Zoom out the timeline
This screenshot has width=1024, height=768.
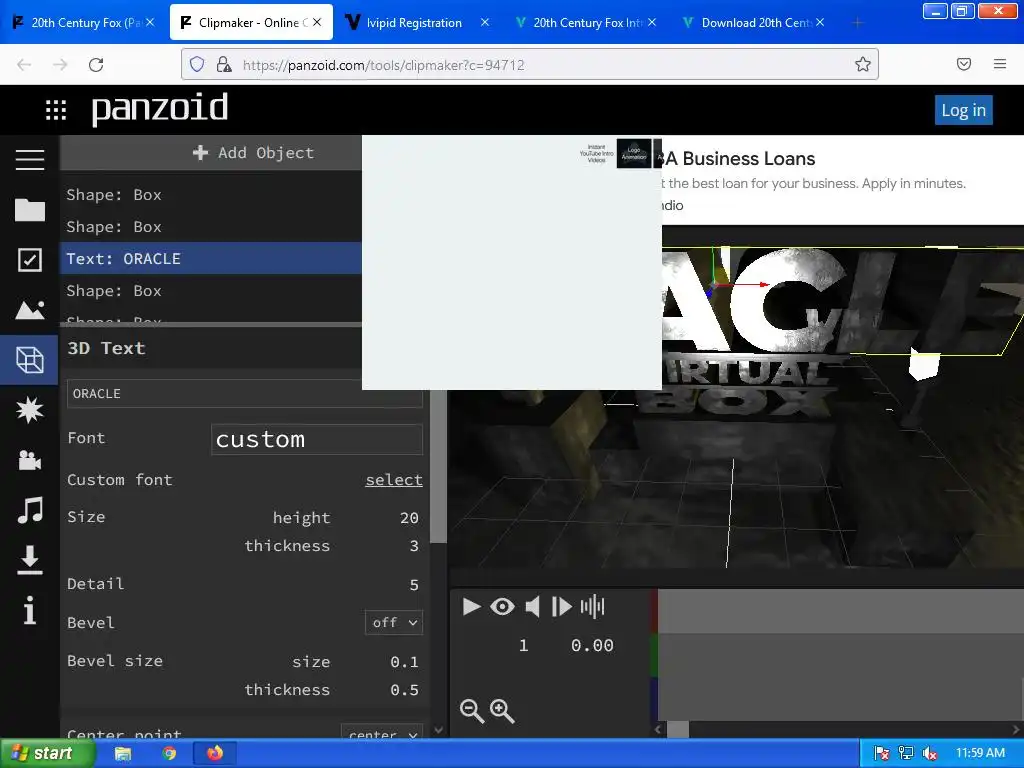click(x=472, y=711)
